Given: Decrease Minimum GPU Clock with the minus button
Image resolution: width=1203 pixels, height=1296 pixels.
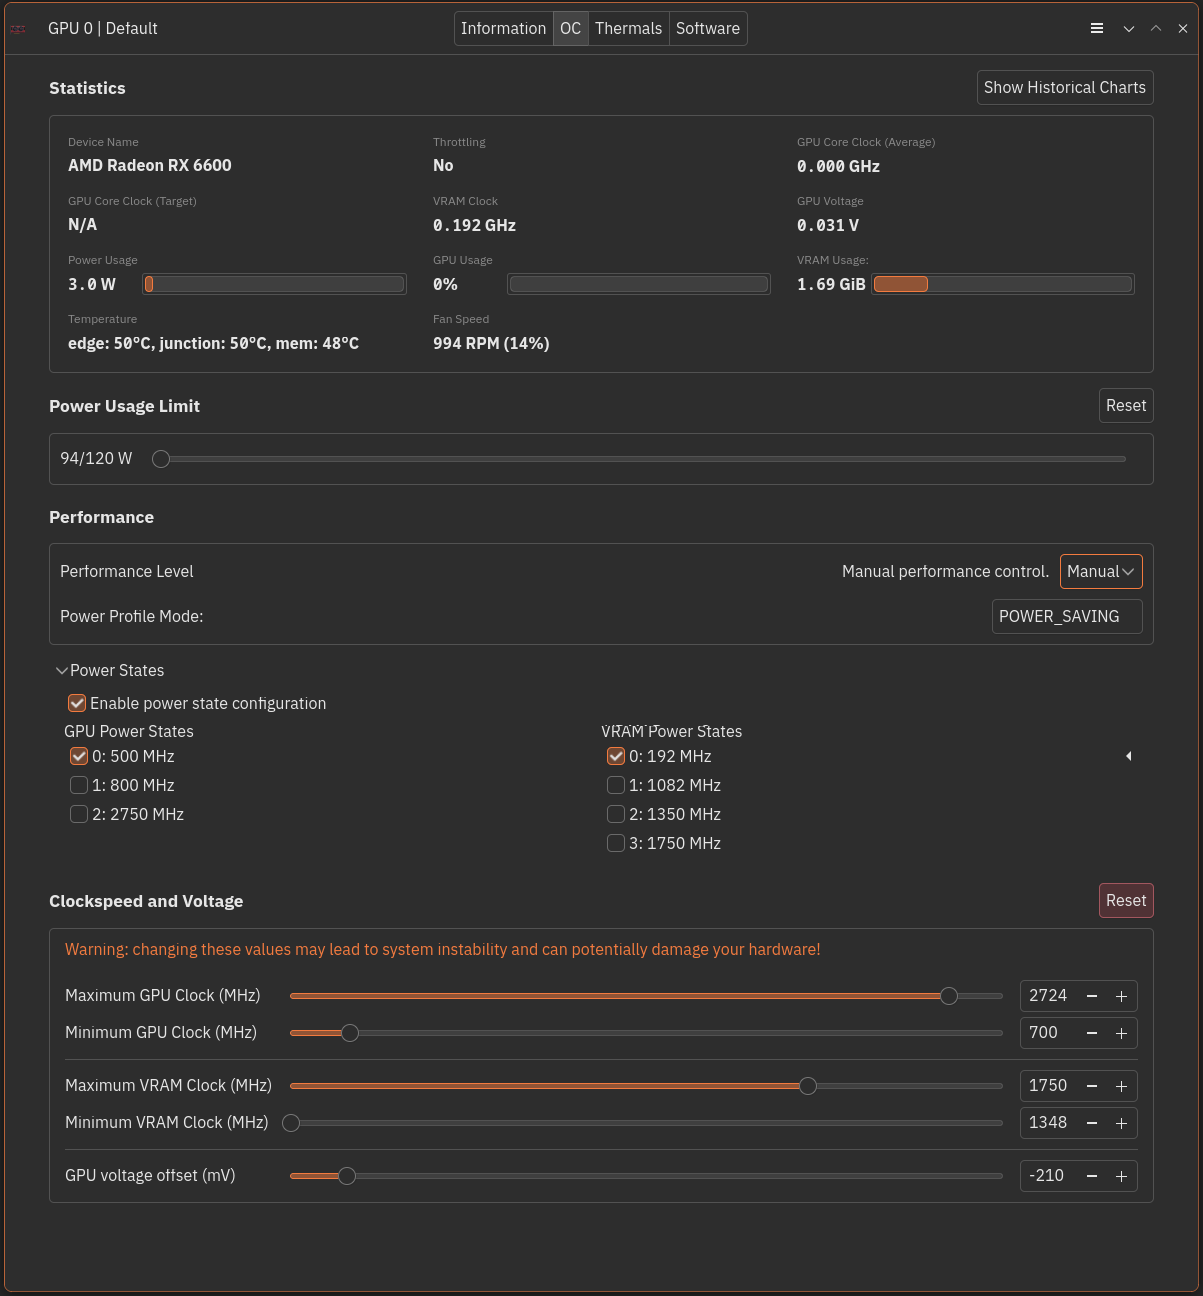Looking at the screenshot, I should pos(1092,1034).
